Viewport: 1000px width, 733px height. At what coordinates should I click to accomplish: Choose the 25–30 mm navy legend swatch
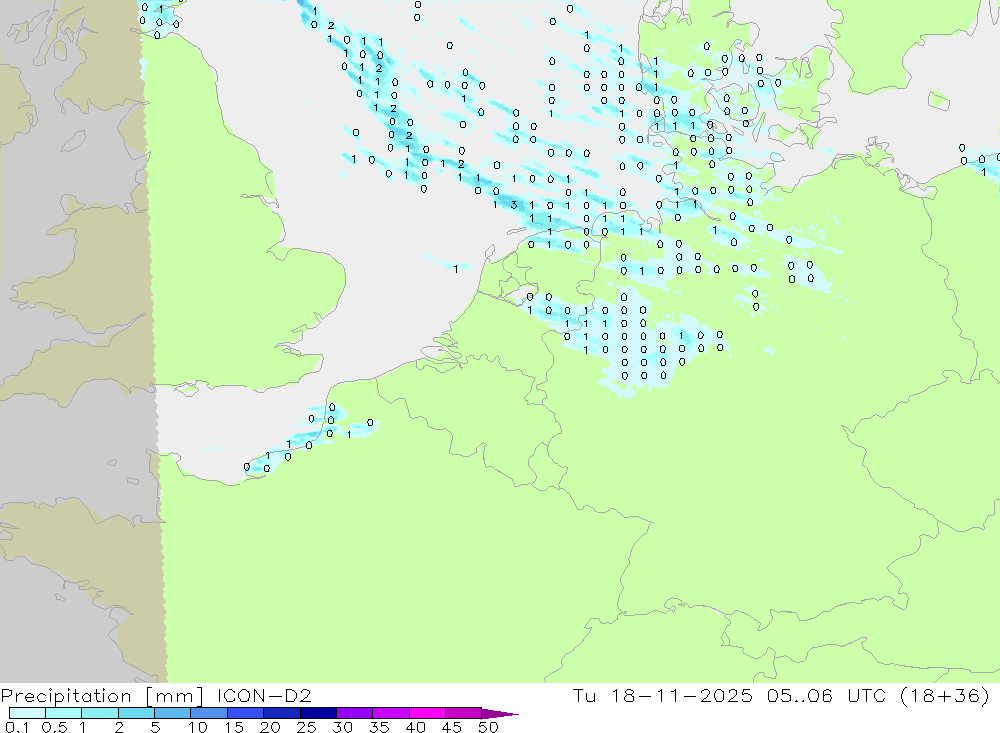coord(318,713)
